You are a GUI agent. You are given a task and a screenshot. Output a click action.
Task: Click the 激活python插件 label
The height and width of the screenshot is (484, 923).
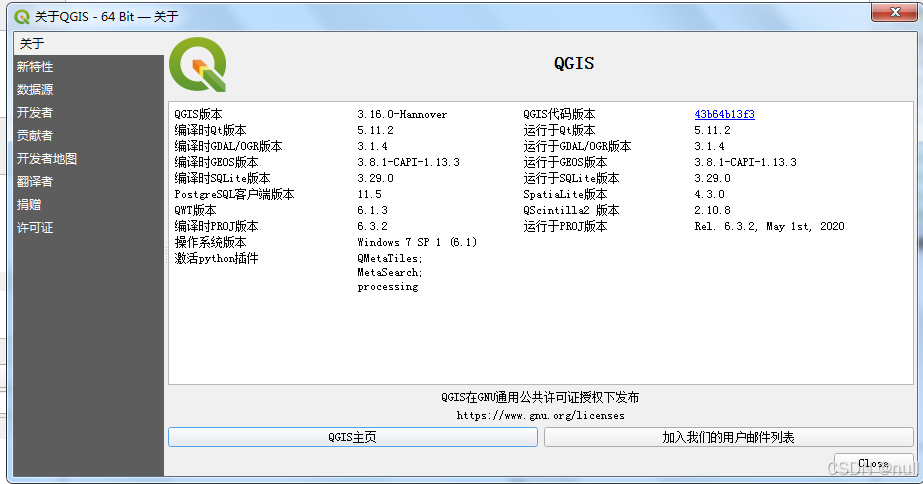(x=216, y=258)
